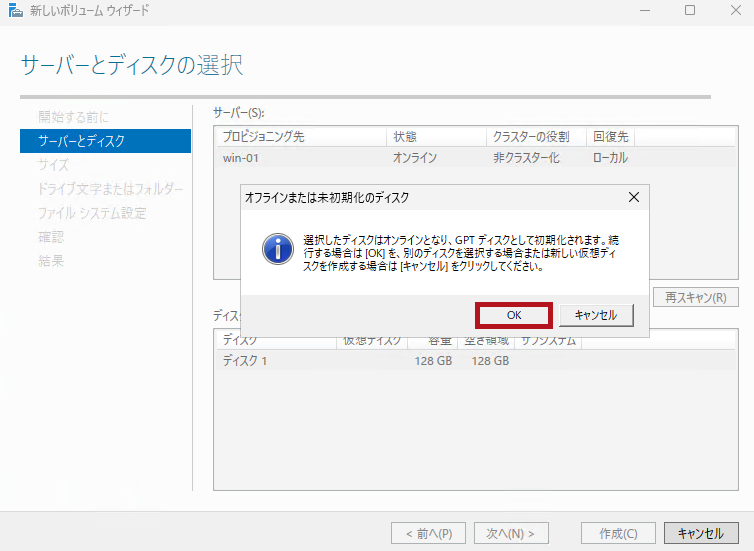Click the 次へ(N) > button

point(510,533)
